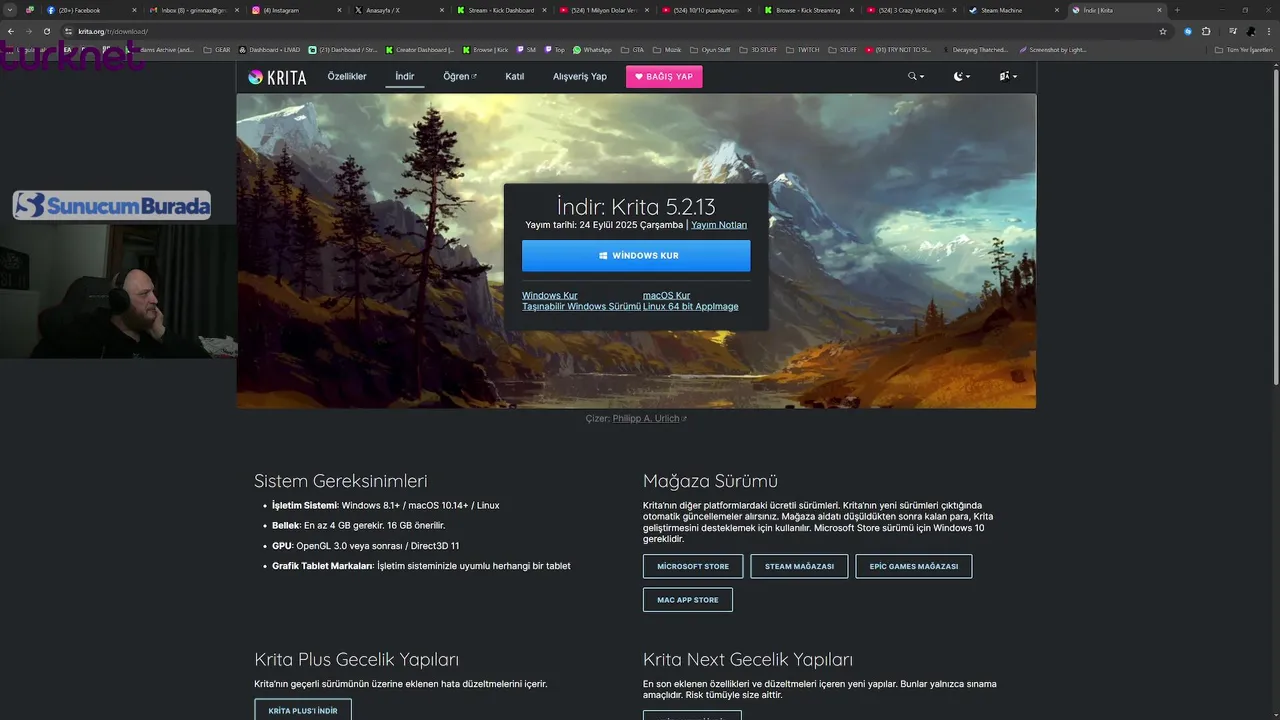Click the EPIC GAMES MAĞAZASI button

pyautogui.click(x=914, y=566)
